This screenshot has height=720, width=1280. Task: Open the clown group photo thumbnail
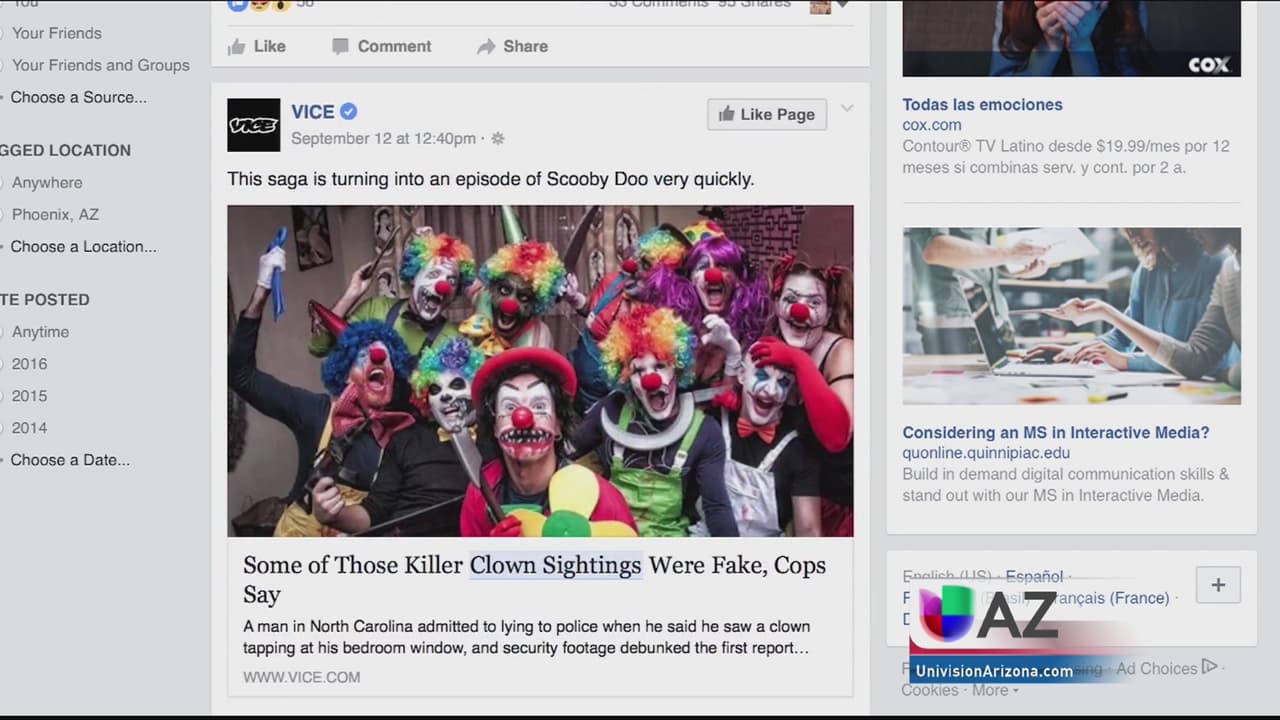pyautogui.click(x=540, y=371)
